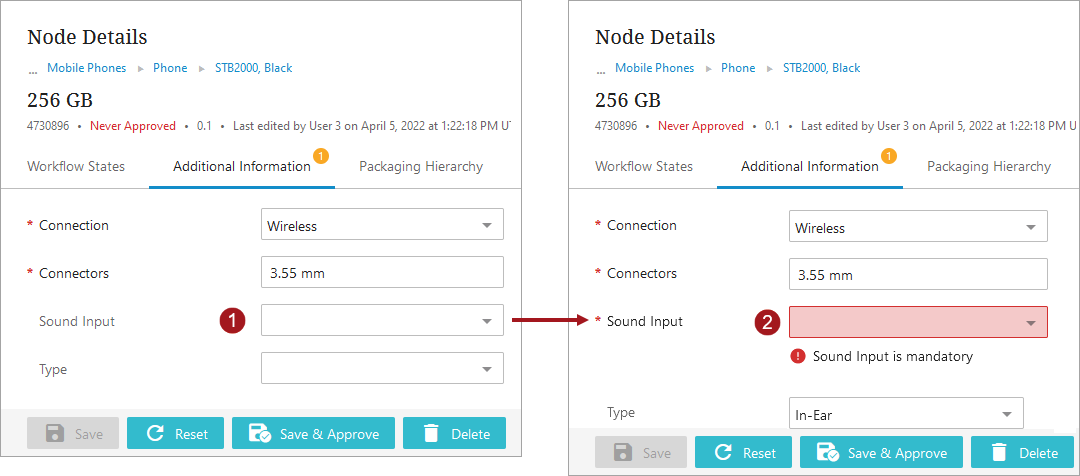Click the orange badge on the right Additional Information tab
This screenshot has height=476, width=1080.
(889, 156)
